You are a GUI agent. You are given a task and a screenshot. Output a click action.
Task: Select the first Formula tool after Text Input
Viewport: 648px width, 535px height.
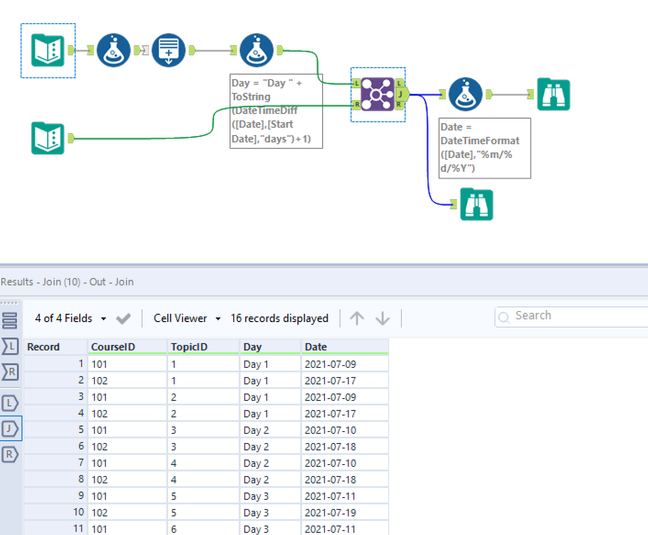click(x=113, y=50)
